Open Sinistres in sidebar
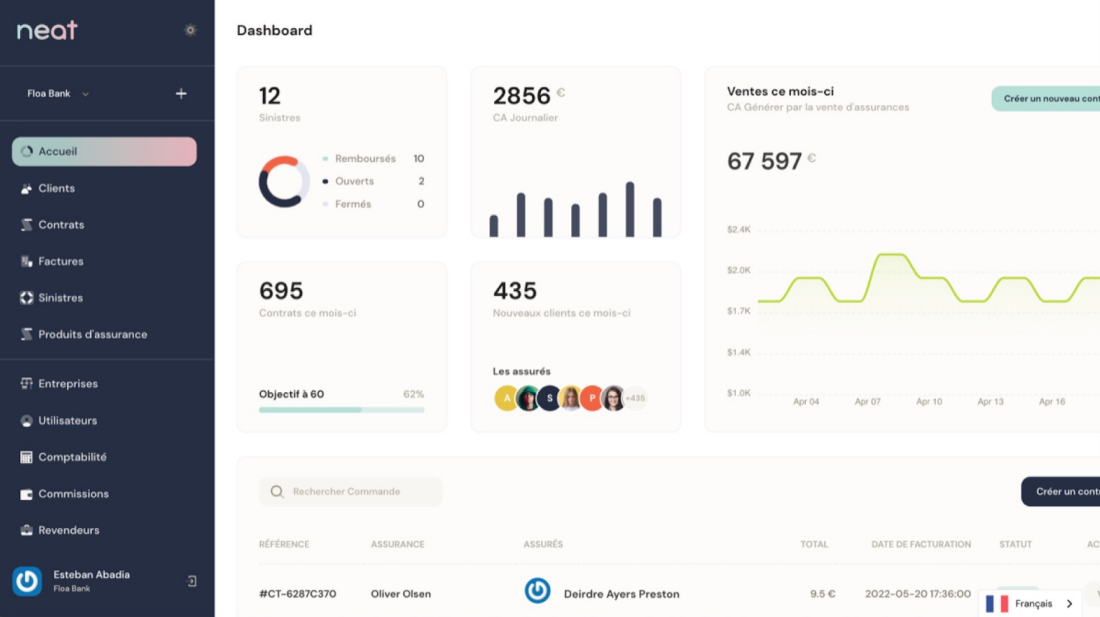This screenshot has width=1100, height=617. [60, 297]
